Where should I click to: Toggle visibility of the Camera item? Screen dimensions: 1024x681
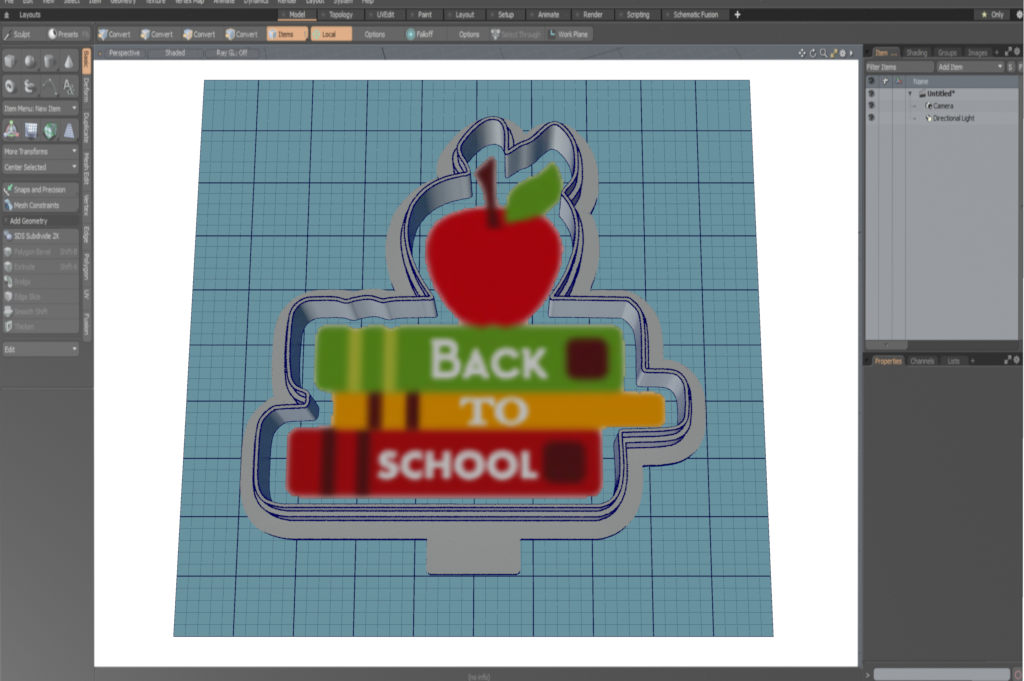click(x=871, y=106)
